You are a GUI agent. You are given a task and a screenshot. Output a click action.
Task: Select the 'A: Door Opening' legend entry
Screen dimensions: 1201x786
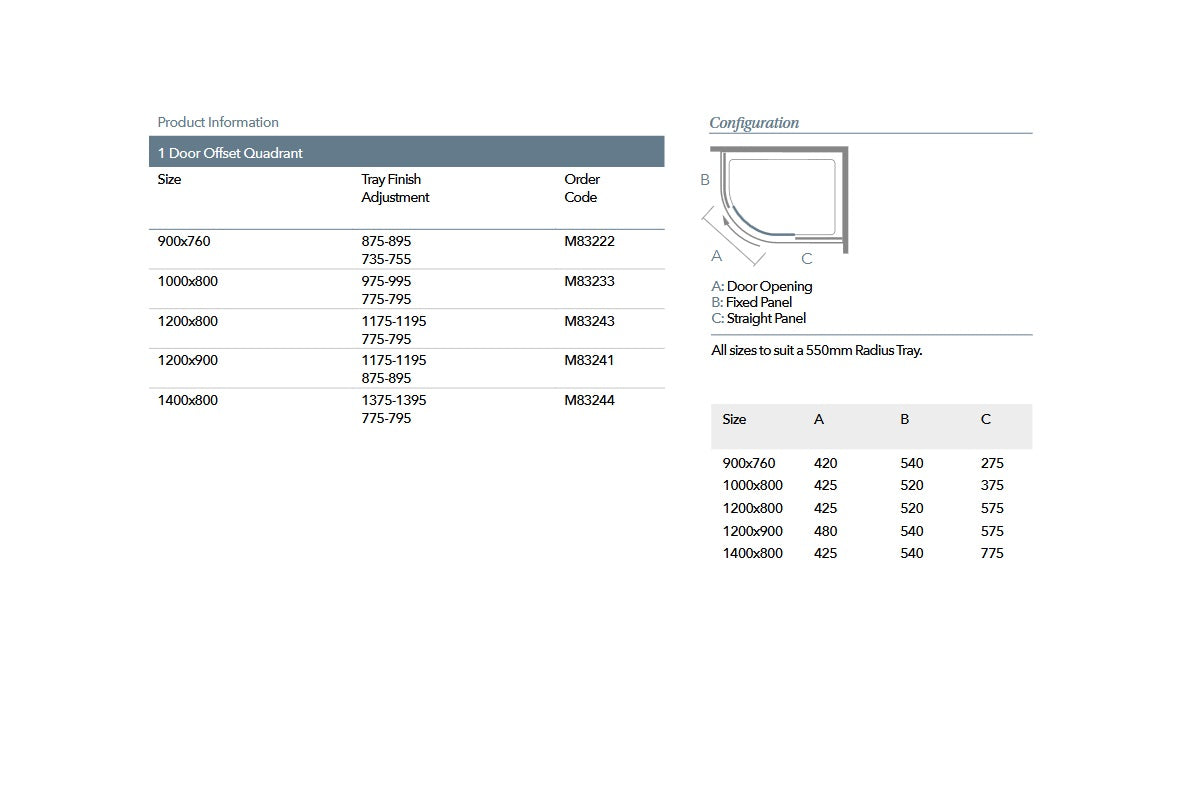tap(762, 286)
